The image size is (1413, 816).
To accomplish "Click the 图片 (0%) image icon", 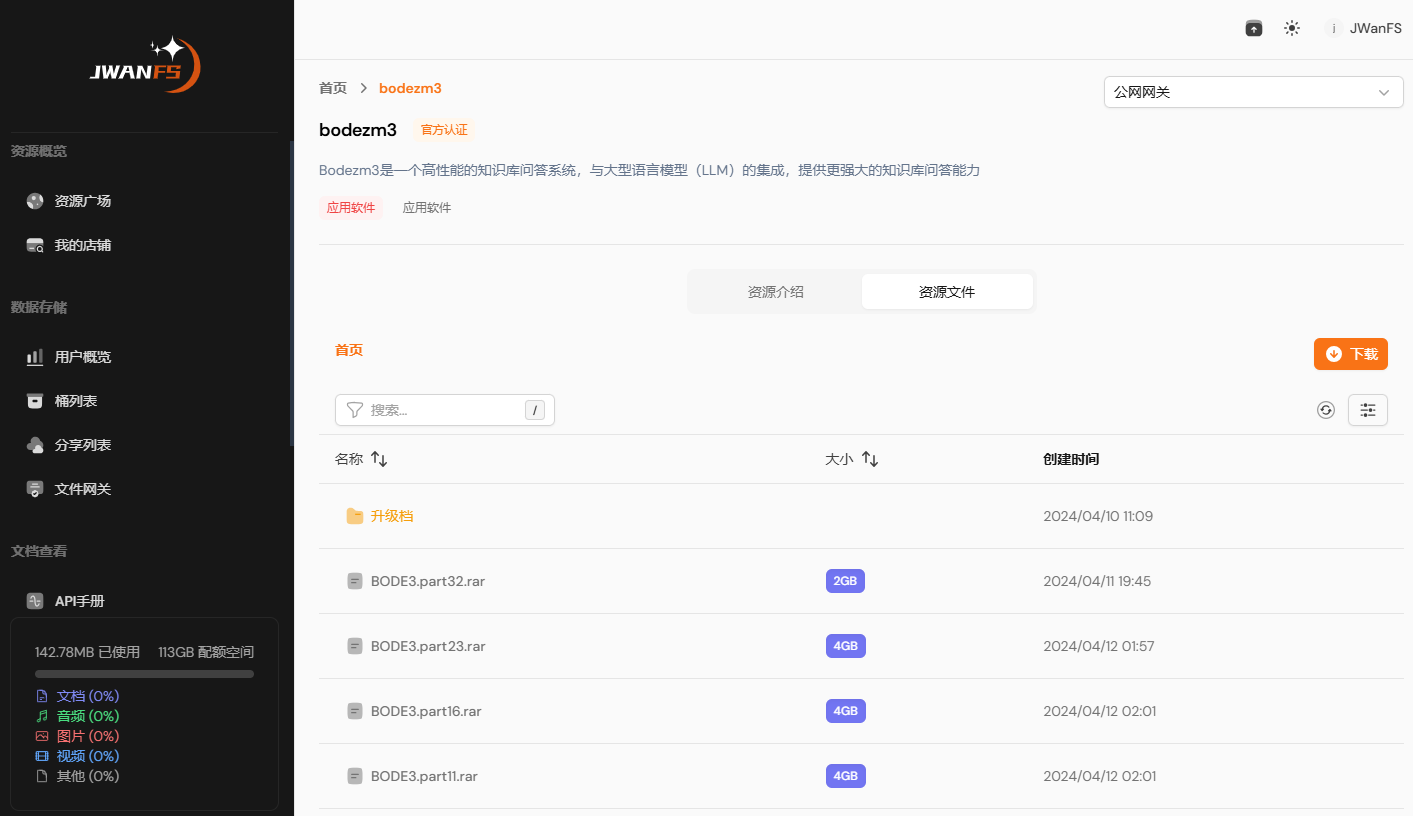I will 42,736.
